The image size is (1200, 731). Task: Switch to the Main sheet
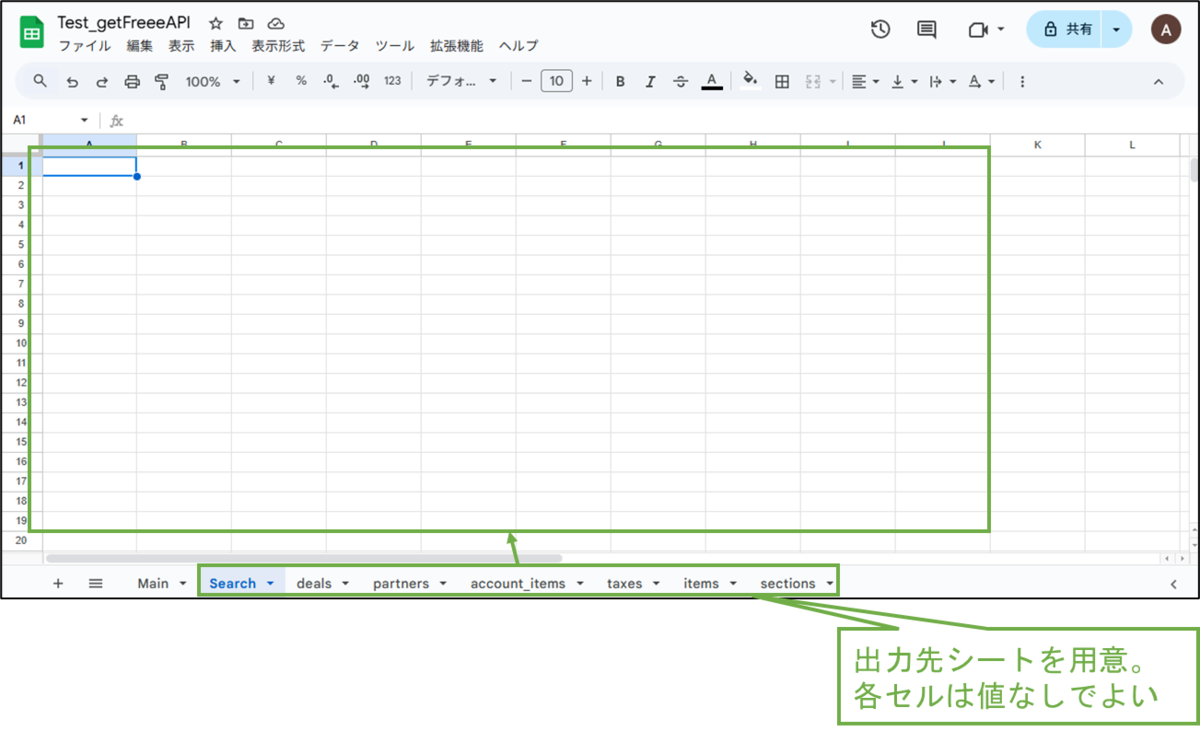pyautogui.click(x=152, y=582)
